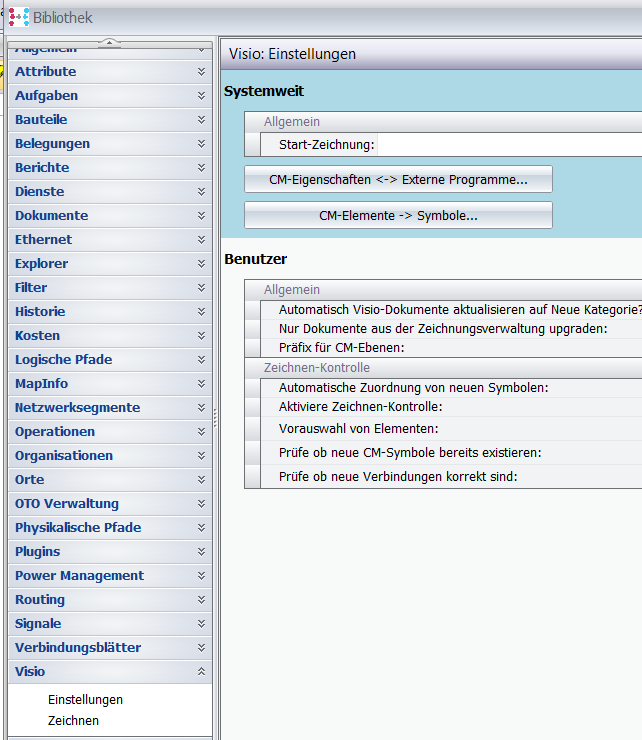Image resolution: width=642 pixels, height=740 pixels.
Task: Click the Benutzer heading
Action: 255,259
